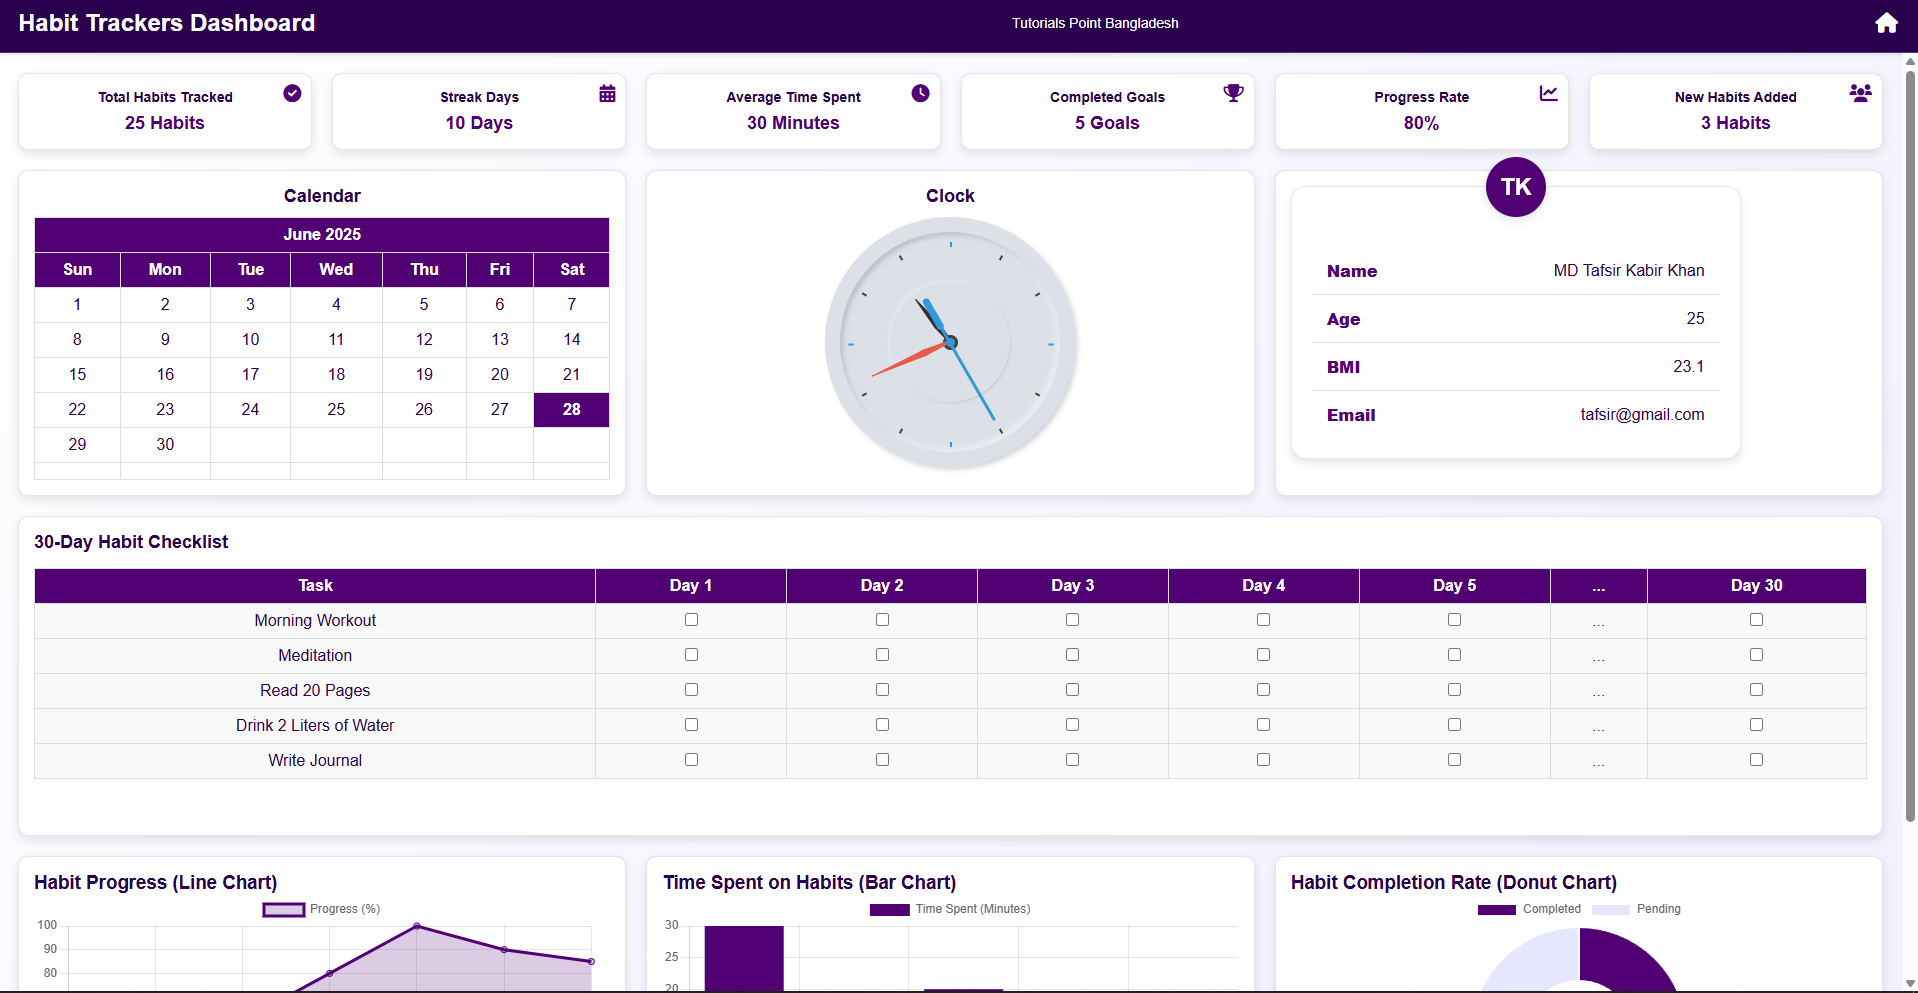Click the Completed legend swatch on donut chart

(1496, 909)
